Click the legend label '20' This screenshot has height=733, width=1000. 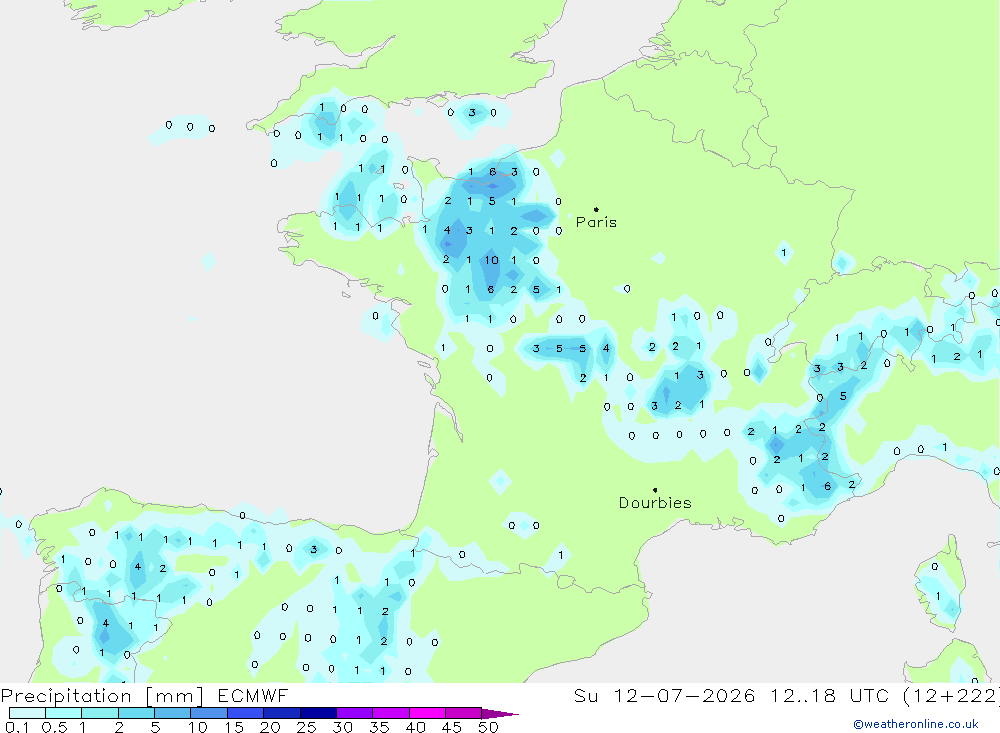[270, 727]
